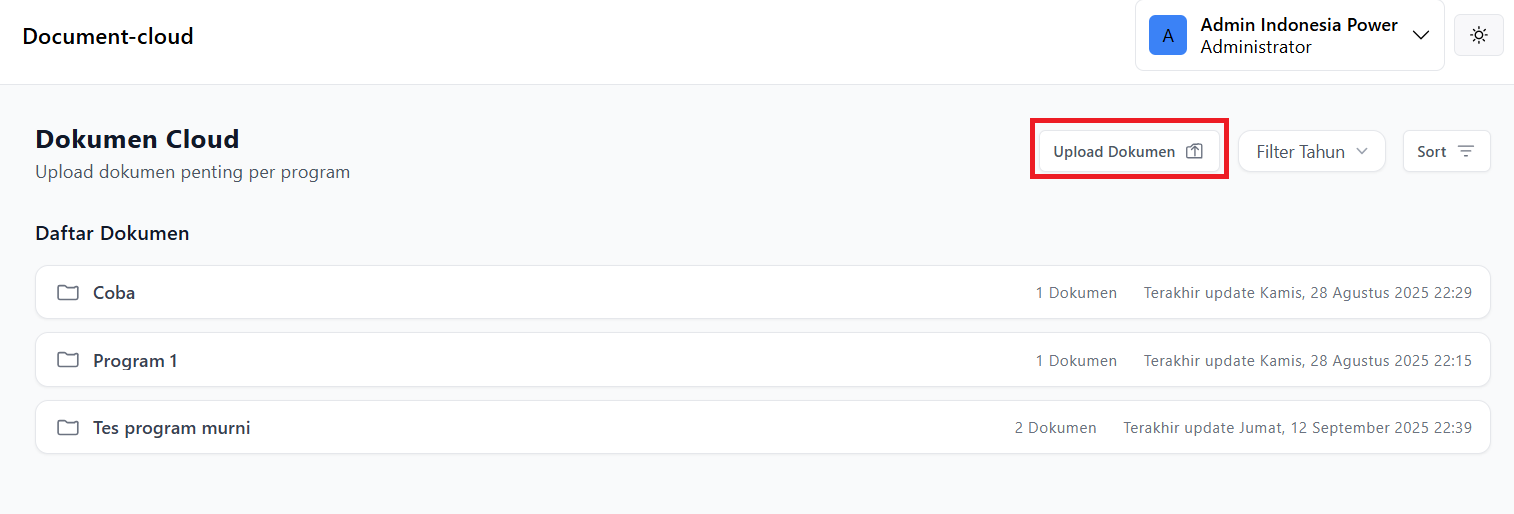1514x514 pixels.
Task: Click the Document-cloud app title
Action: [108, 37]
